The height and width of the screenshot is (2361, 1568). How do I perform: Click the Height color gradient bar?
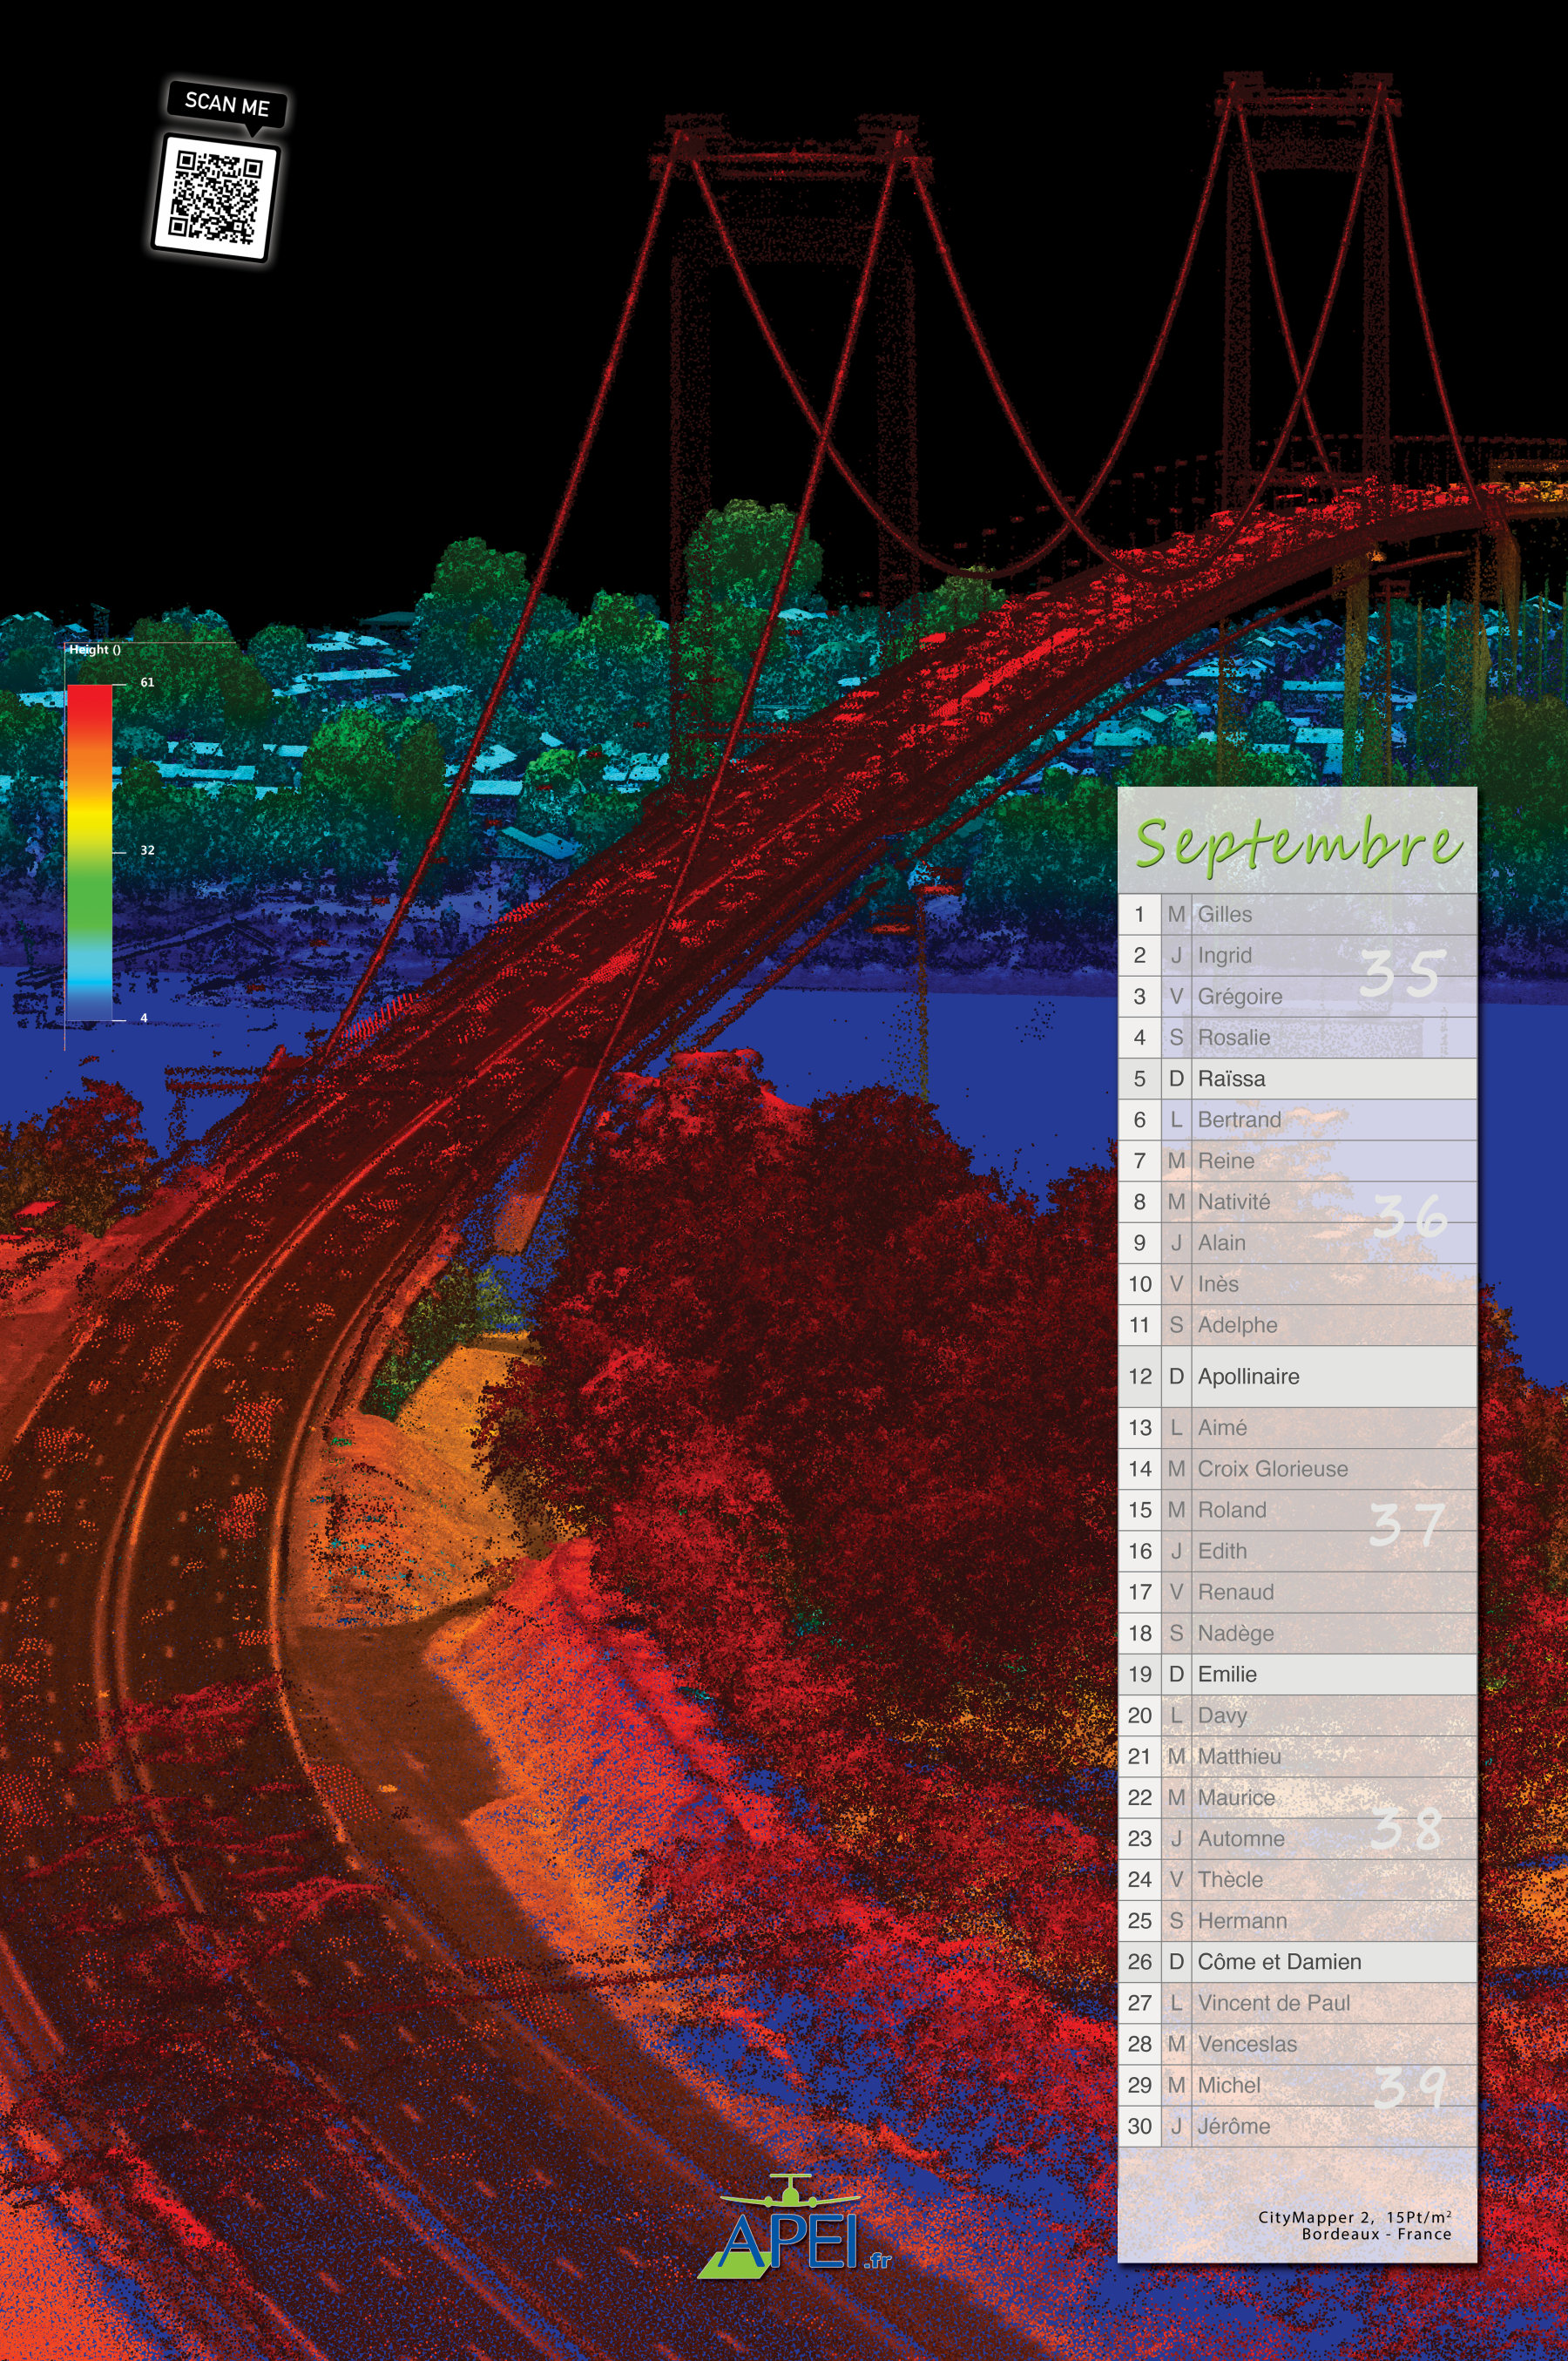click(89, 851)
